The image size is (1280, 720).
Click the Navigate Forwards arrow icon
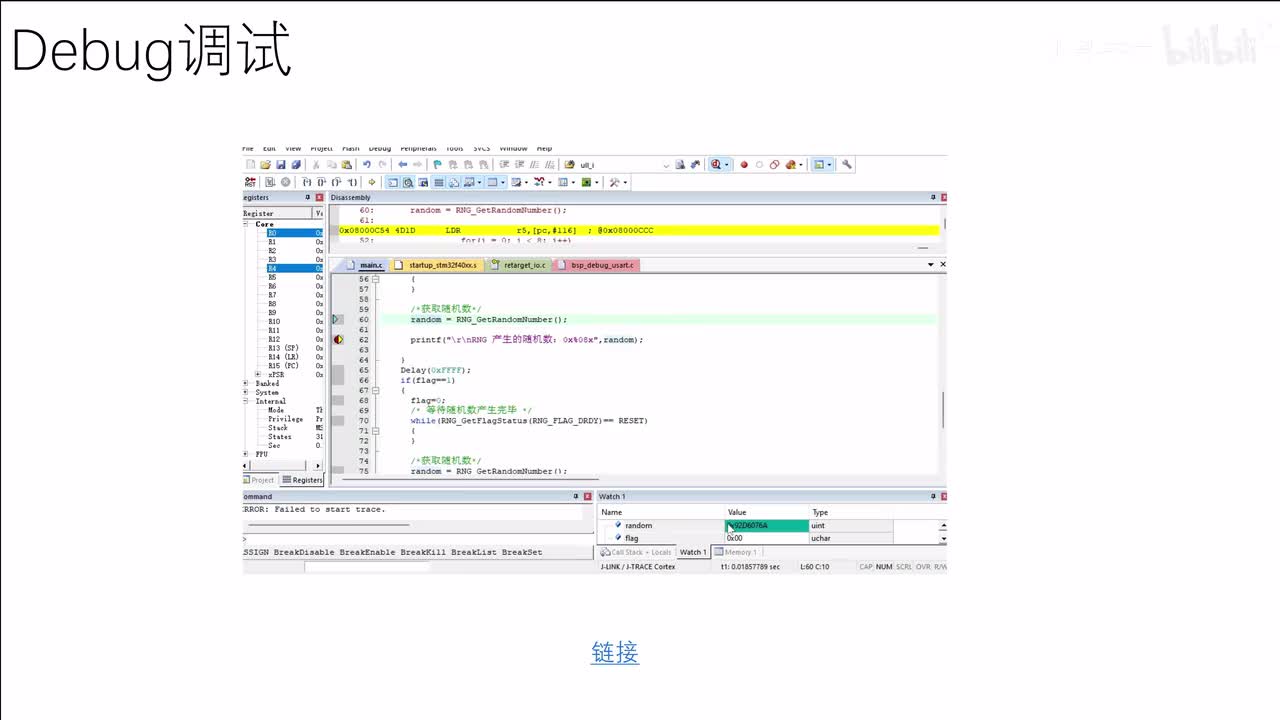coord(417,164)
